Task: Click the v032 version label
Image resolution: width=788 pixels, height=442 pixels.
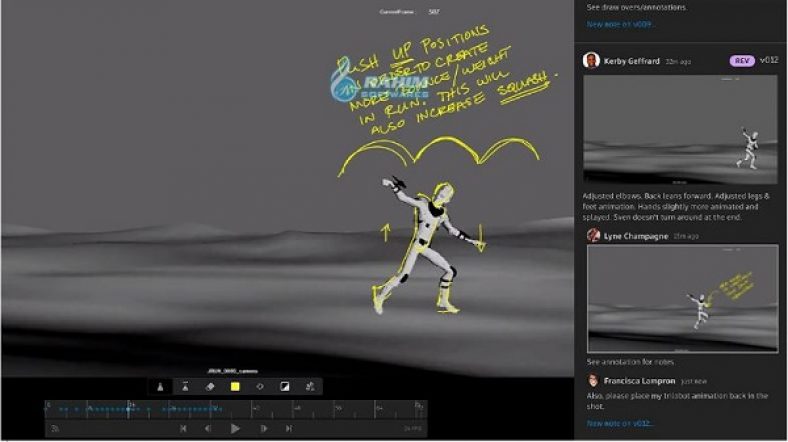Action: pos(769,60)
